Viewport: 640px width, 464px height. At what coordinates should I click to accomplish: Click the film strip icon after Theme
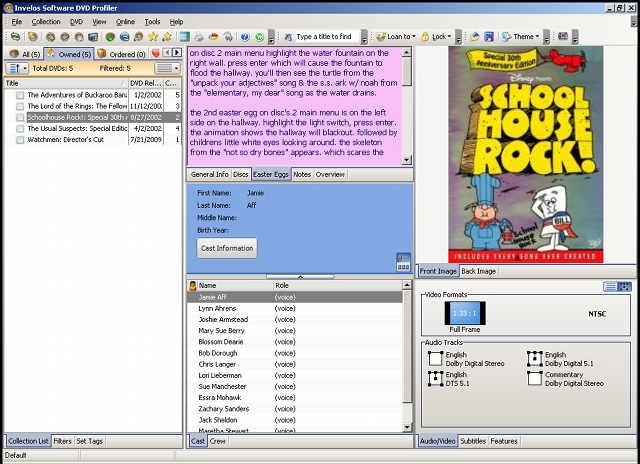click(x=563, y=36)
